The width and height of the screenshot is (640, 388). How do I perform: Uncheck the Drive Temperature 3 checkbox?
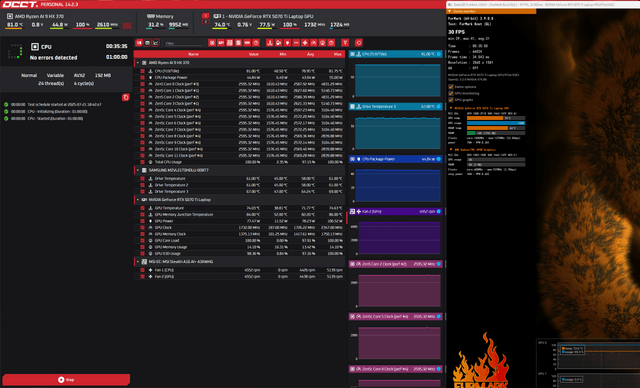[142, 191]
